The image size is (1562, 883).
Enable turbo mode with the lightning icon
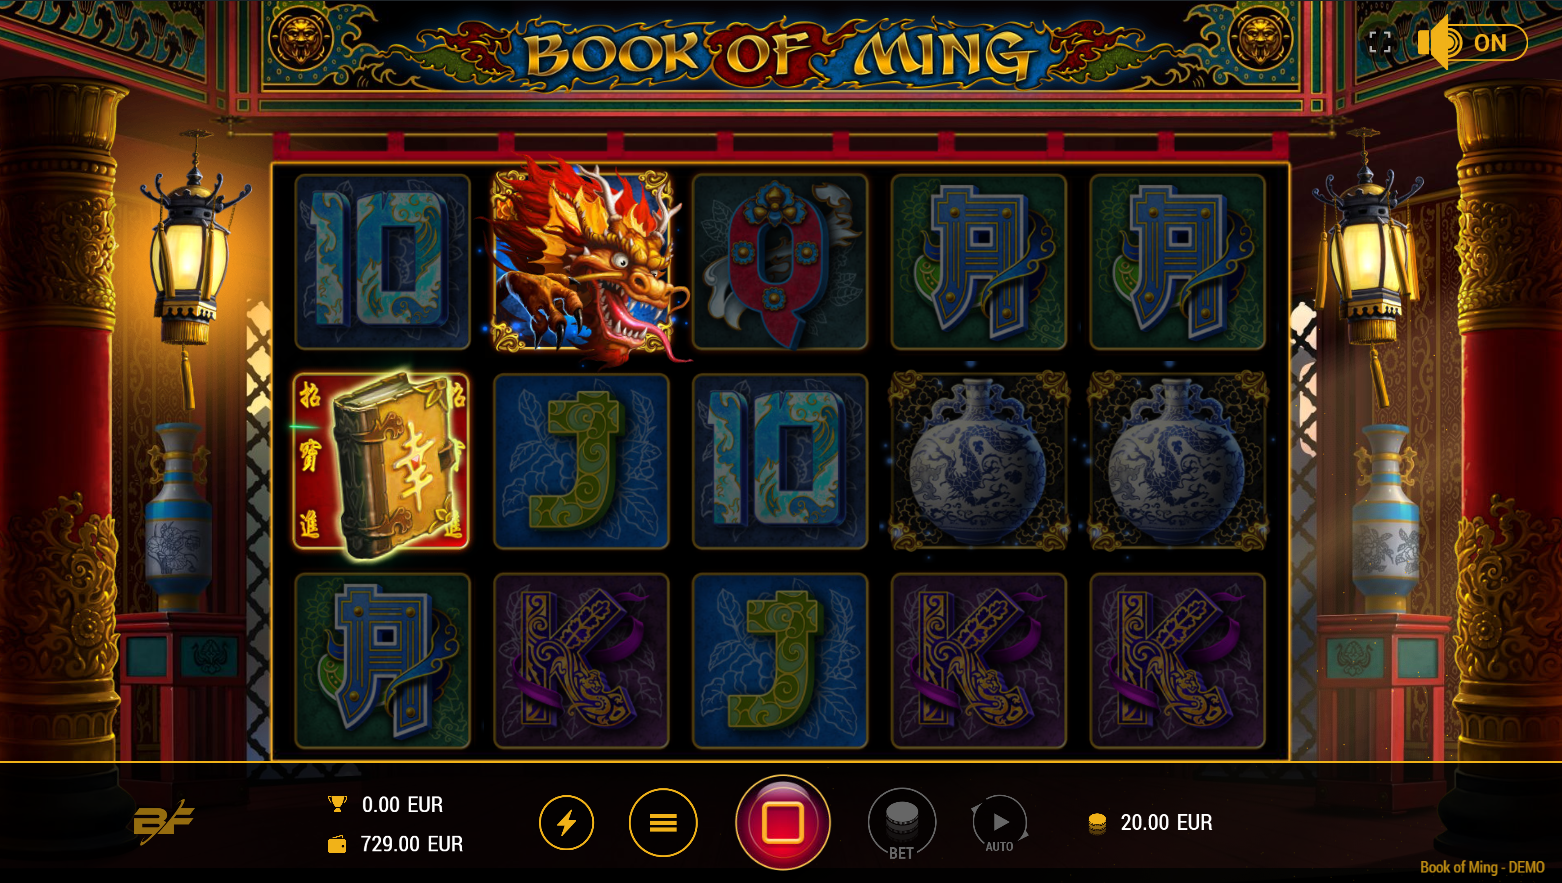click(567, 823)
